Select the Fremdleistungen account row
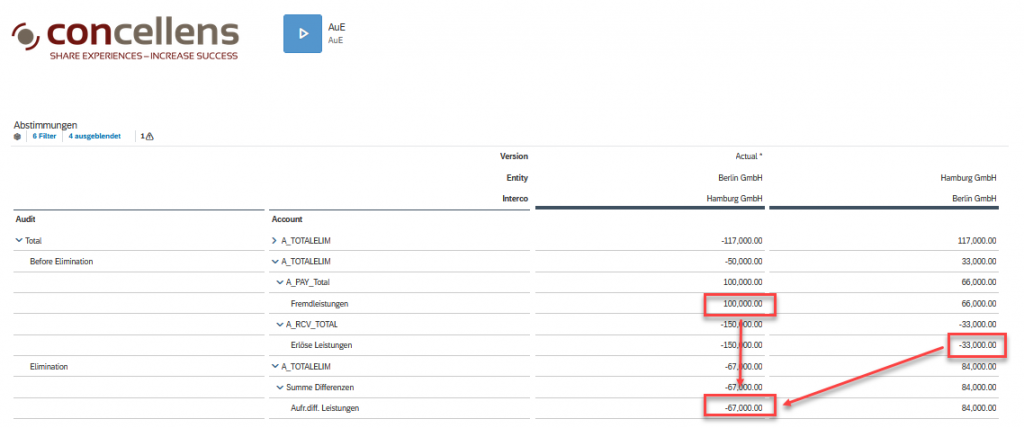The height and width of the screenshot is (428, 1024). (x=320, y=303)
